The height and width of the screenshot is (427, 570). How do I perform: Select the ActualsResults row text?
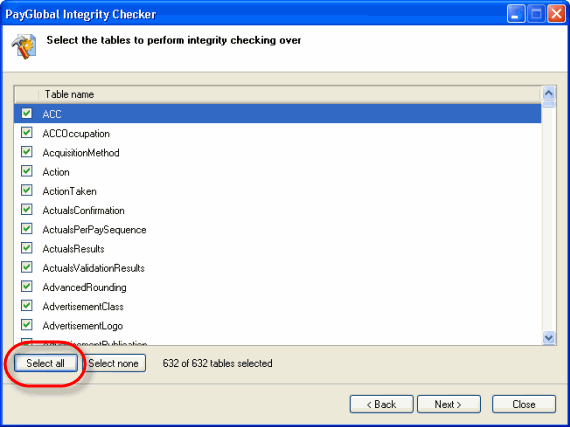(73, 249)
